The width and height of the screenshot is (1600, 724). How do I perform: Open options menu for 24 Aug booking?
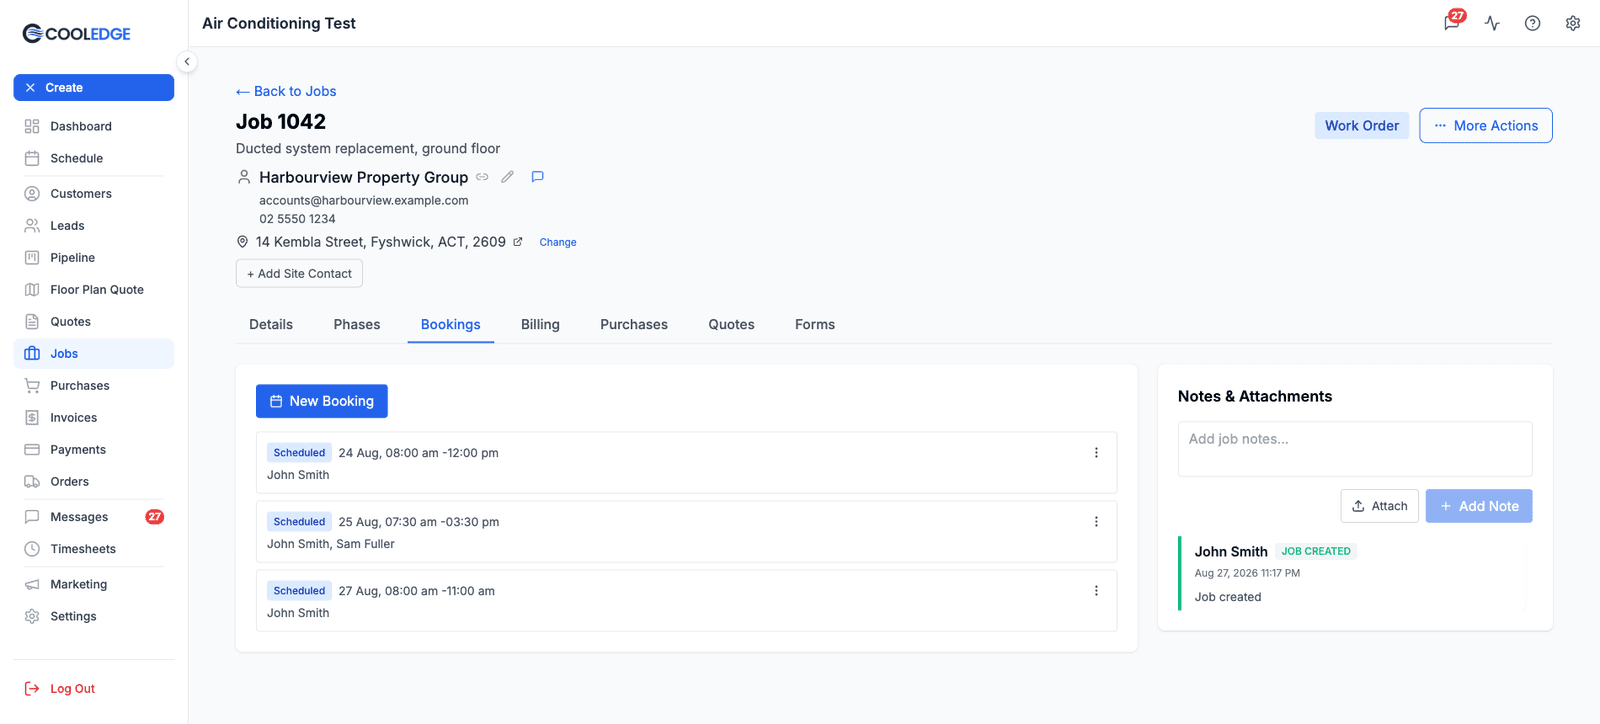(x=1096, y=453)
